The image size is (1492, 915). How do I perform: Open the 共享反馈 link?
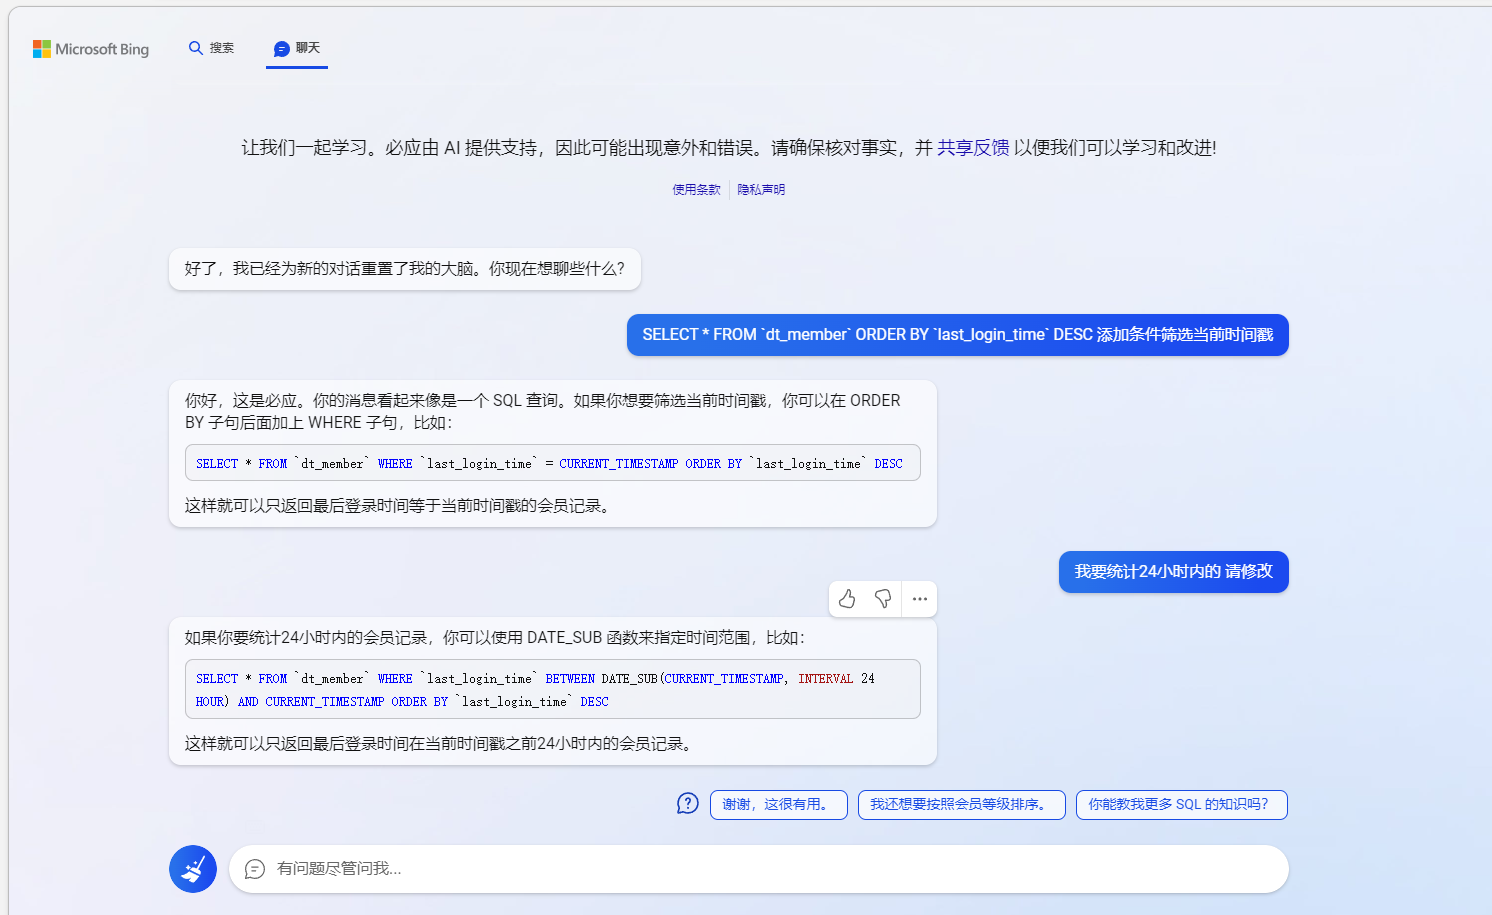[973, 148]
